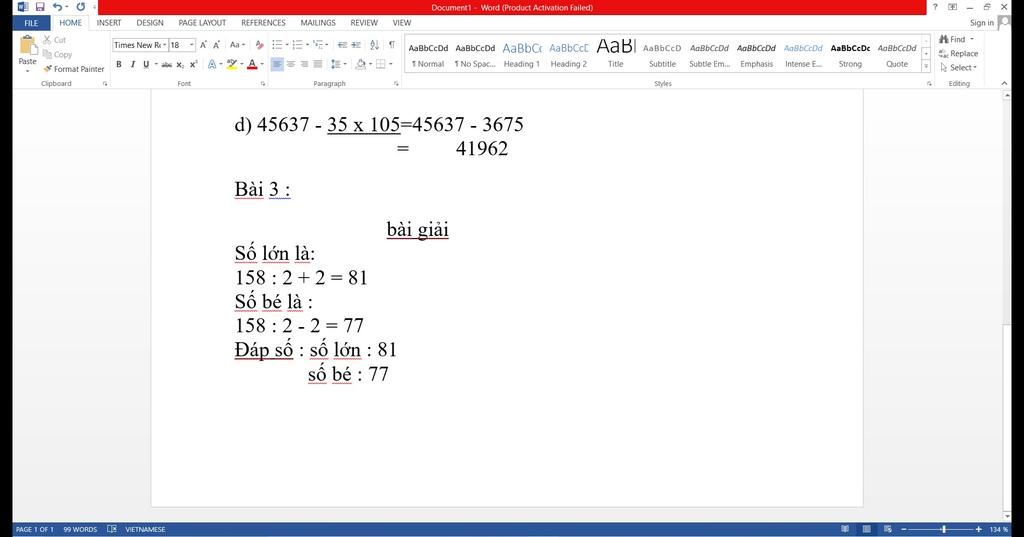Click the word count in status bar
Screen dimensions: 1024x537
[80, 529]
